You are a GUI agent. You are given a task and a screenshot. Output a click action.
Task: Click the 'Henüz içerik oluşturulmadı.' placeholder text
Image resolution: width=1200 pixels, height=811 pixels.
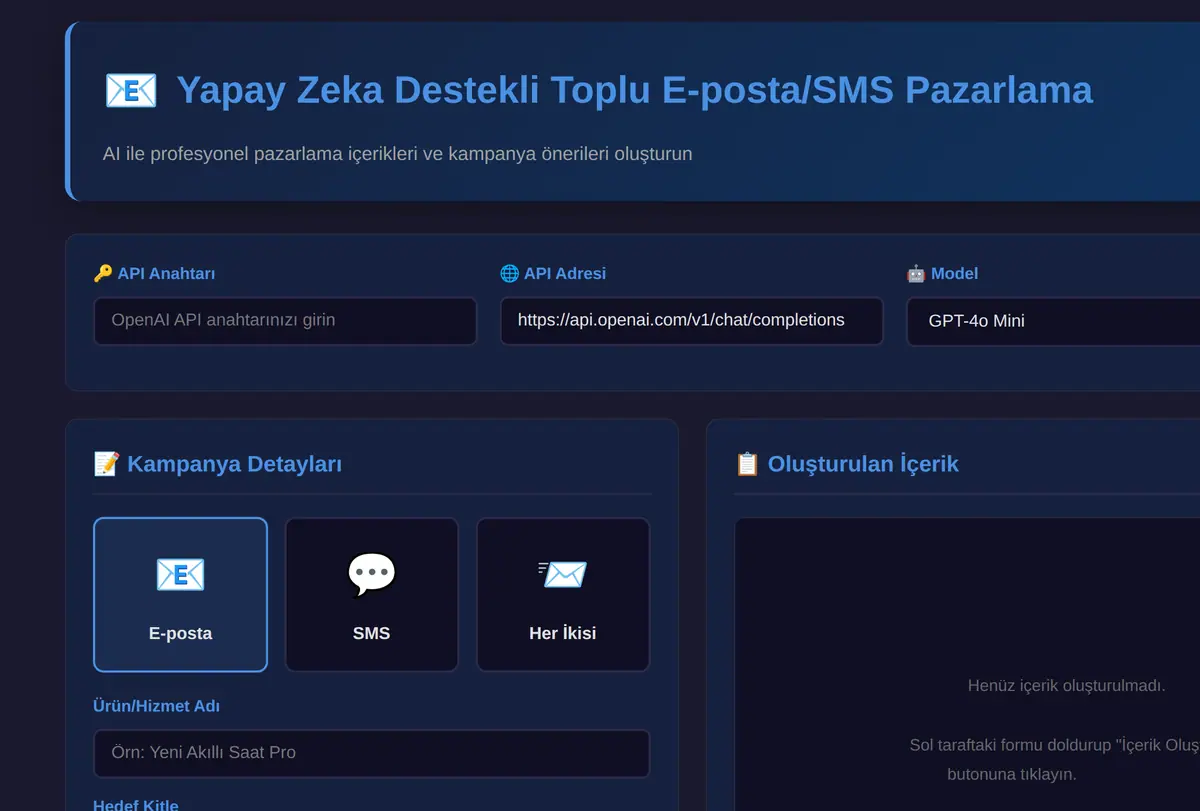1067,686
